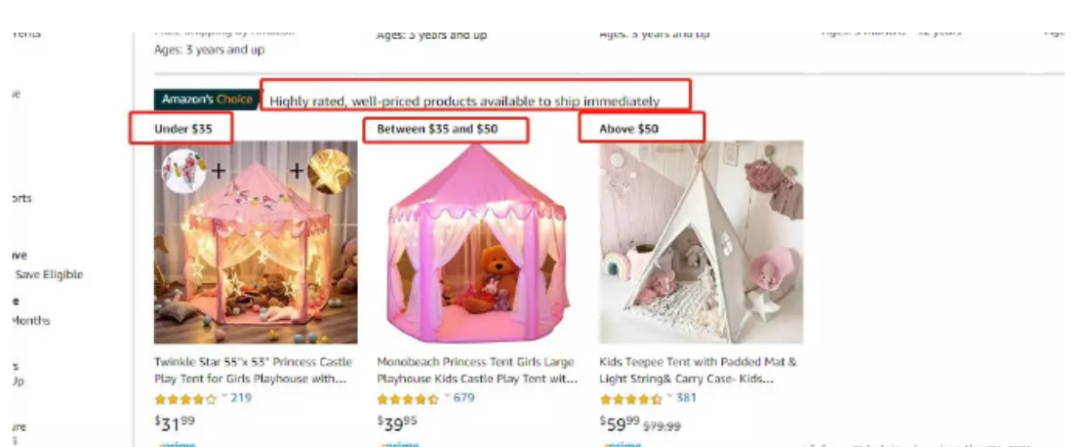Click the Under $35 heading

coord(183,129)
